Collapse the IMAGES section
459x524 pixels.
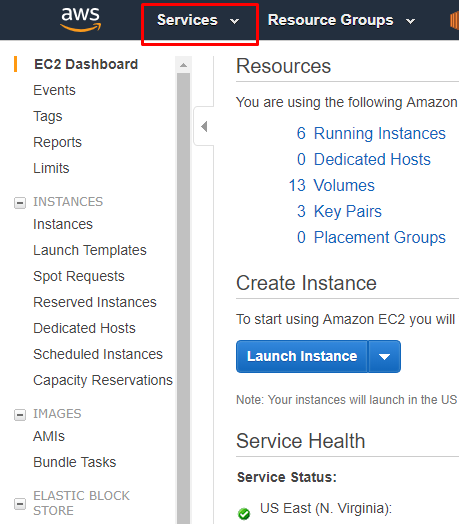point(20,415)
